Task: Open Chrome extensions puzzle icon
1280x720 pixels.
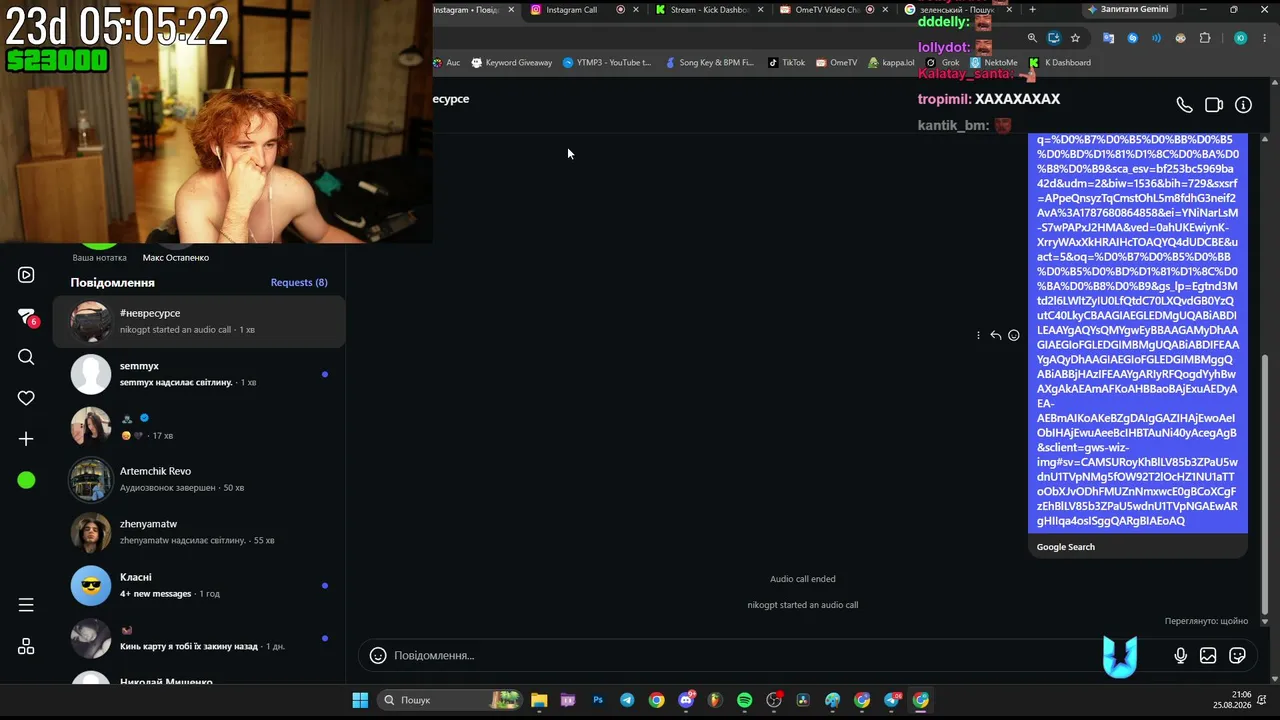Action: point(1205,38)
